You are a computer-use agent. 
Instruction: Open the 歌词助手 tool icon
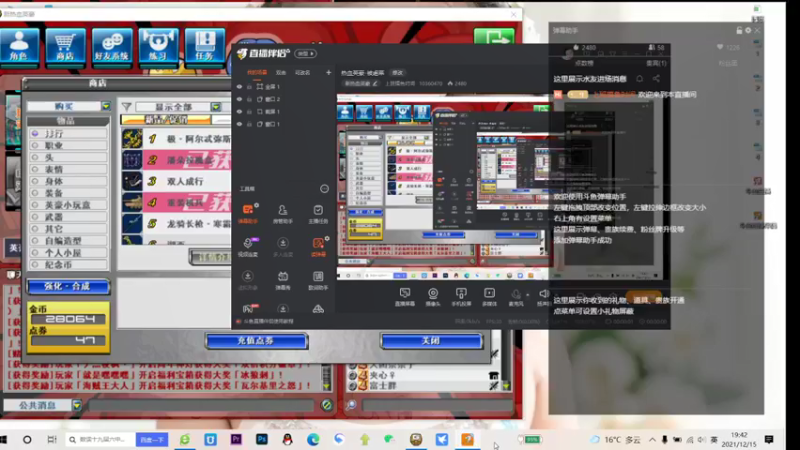click(318, 280)
